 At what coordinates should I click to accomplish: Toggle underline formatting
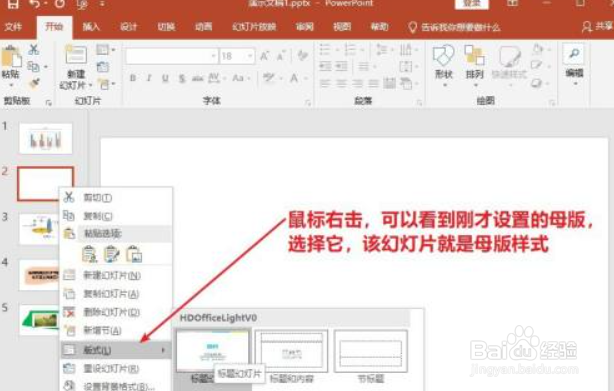165,78
